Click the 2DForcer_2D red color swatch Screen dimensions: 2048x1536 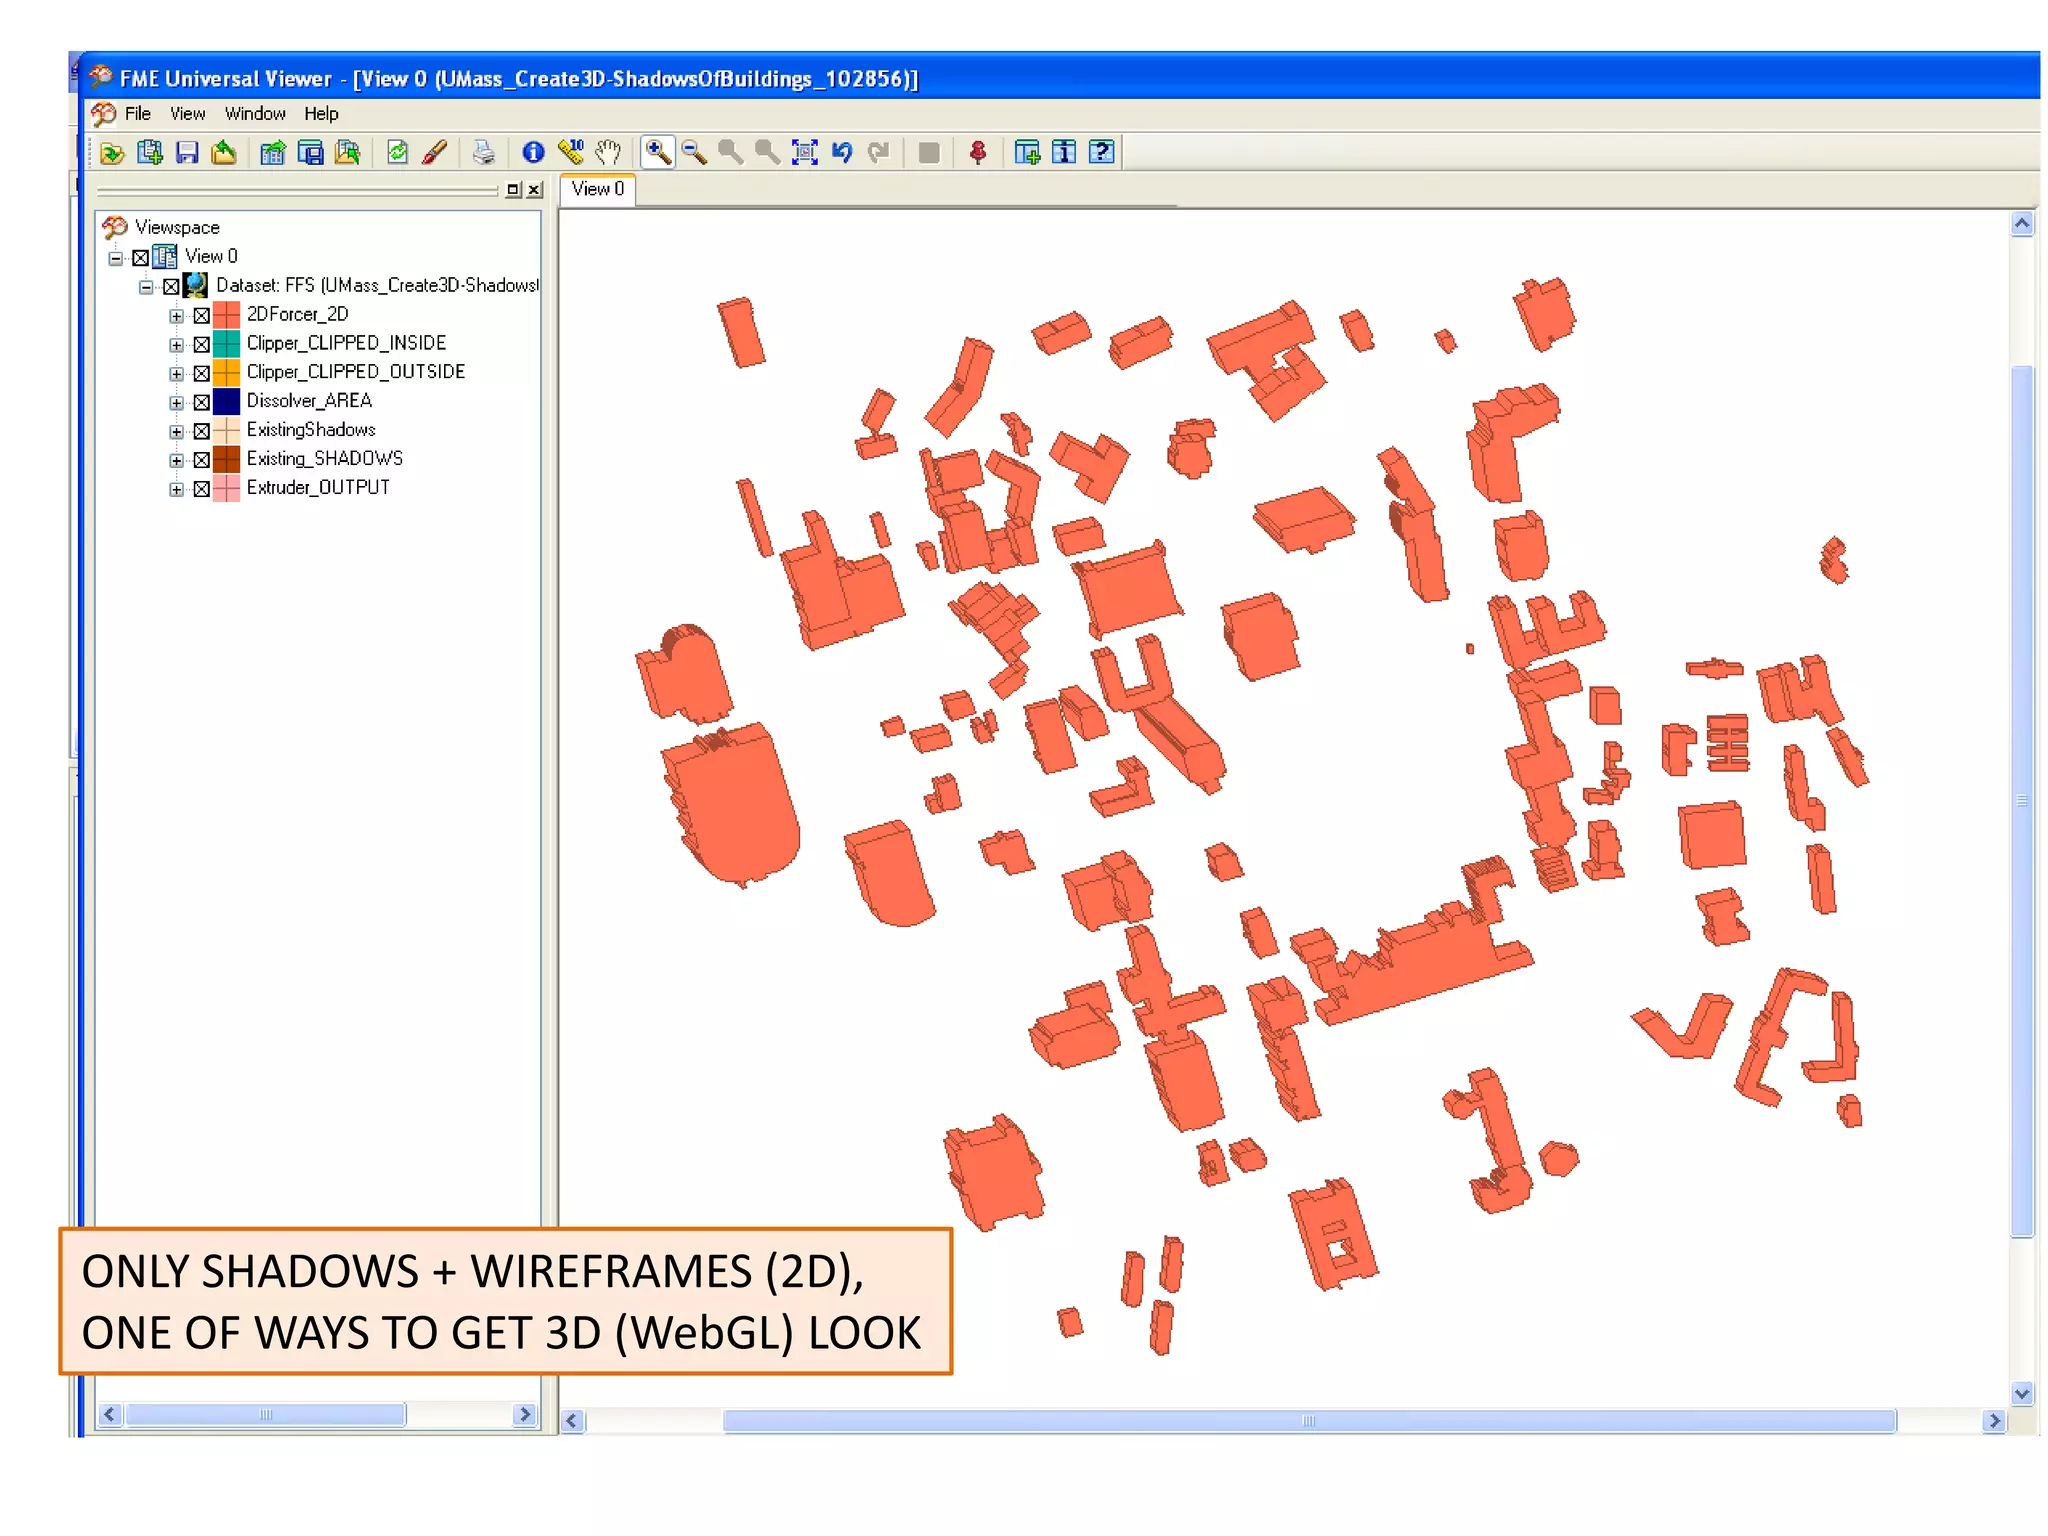(x=227, y=315)
